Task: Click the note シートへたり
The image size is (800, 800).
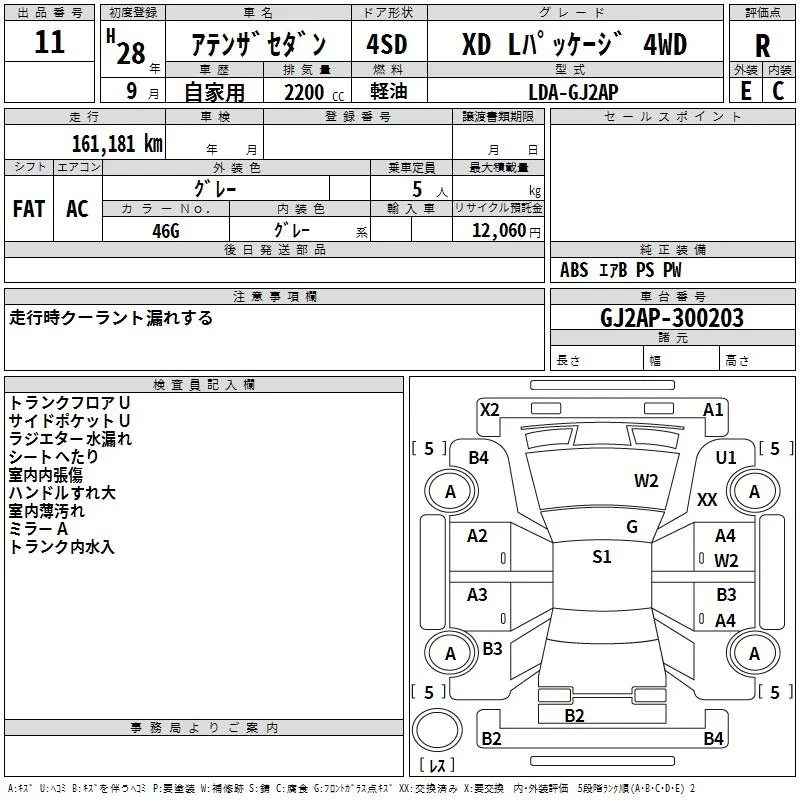Action: tap(53, 457)
